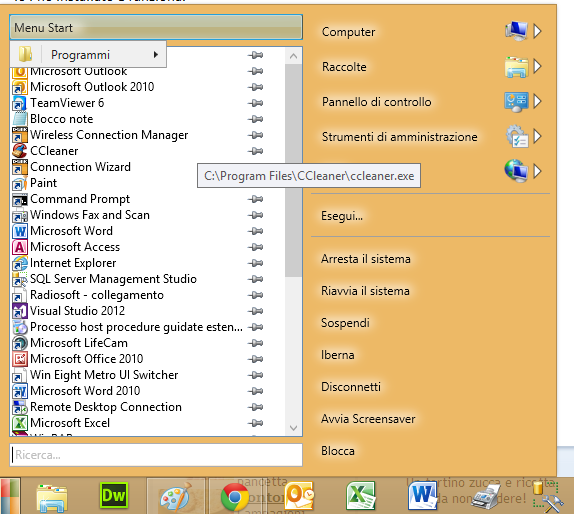574x514 pixels.
Task: Click the program list scrollbar down arrow
Action: pos(293,428)
